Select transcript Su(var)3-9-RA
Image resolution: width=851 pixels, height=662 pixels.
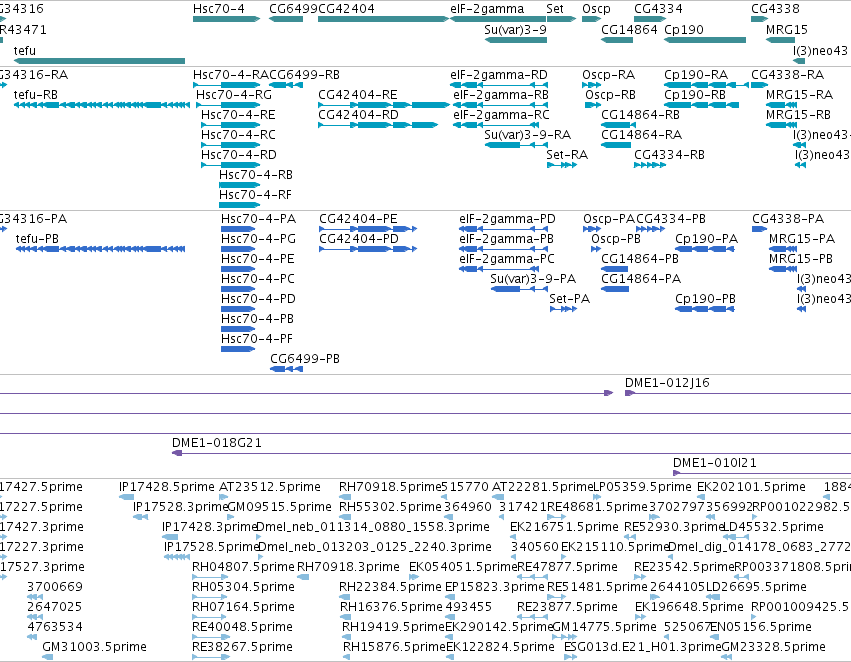[x=516, y=145]
